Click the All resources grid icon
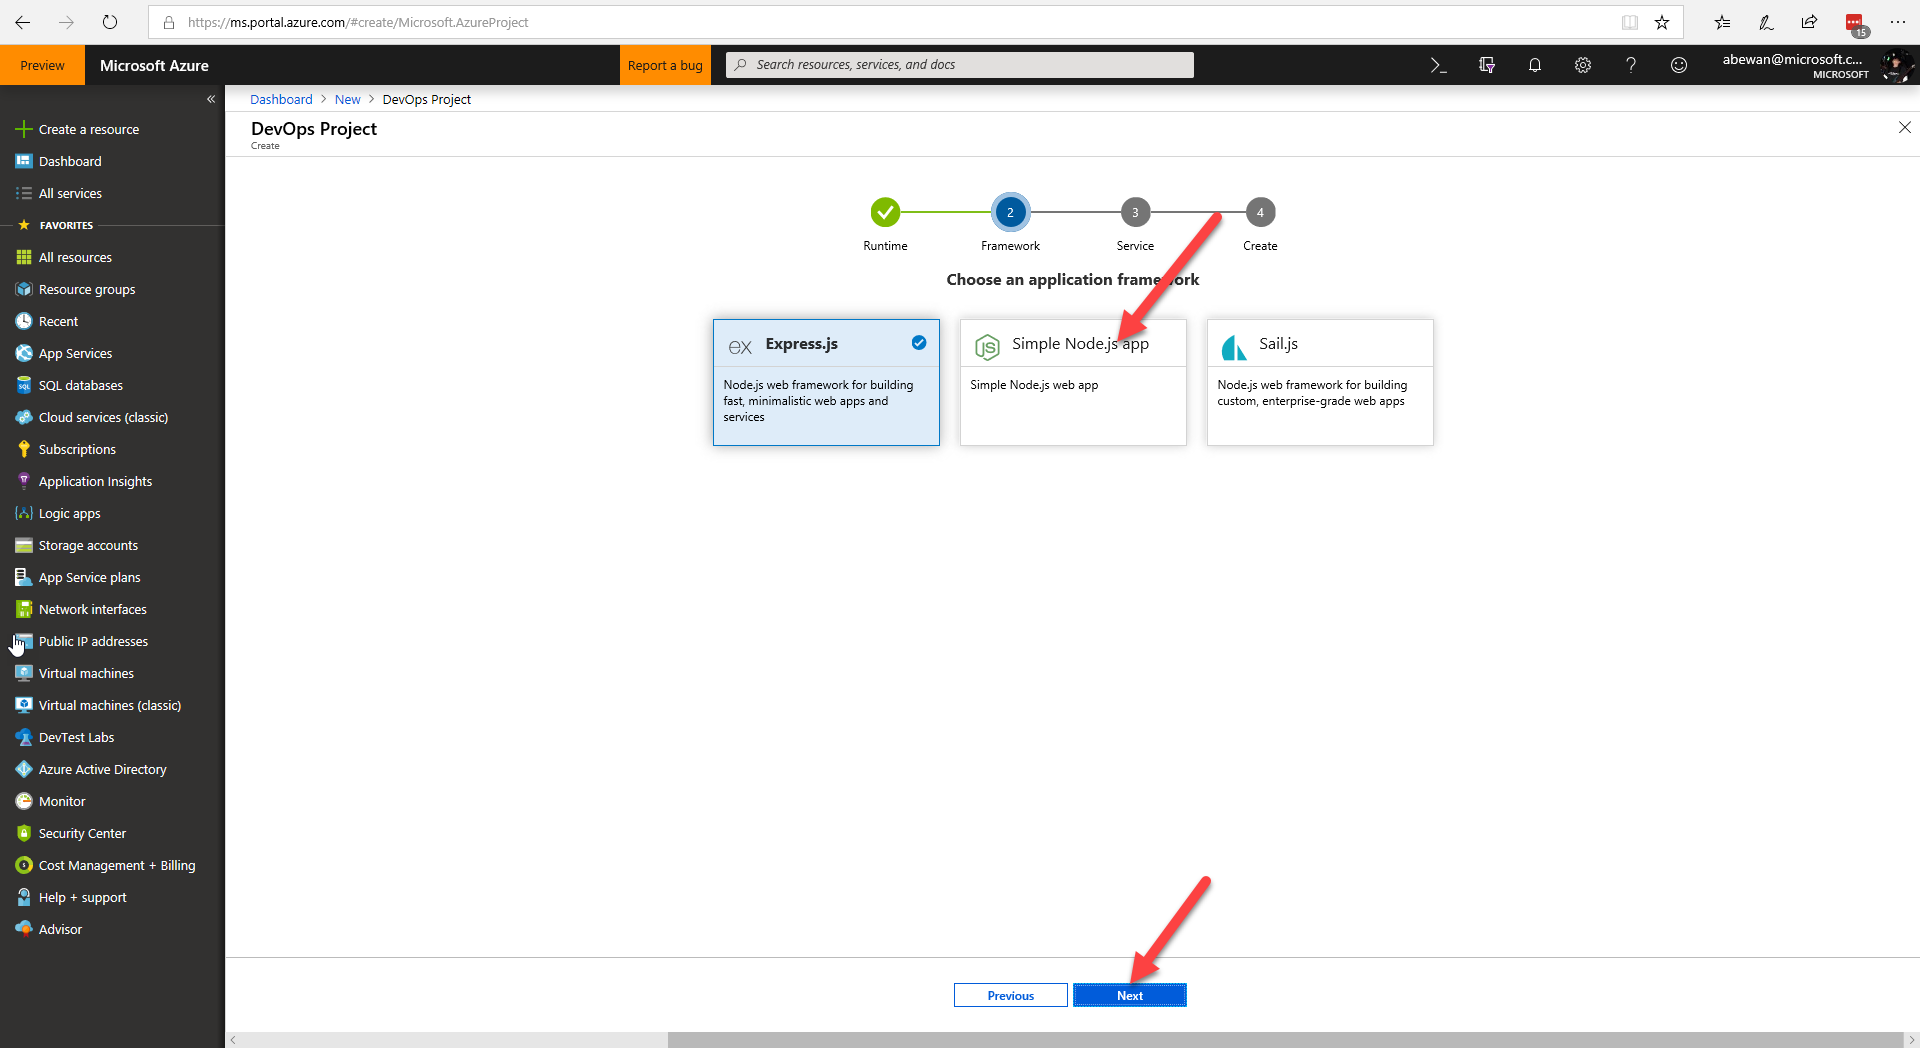Viewport: 1920px width, 1048px height. click(x=24, y=257)
